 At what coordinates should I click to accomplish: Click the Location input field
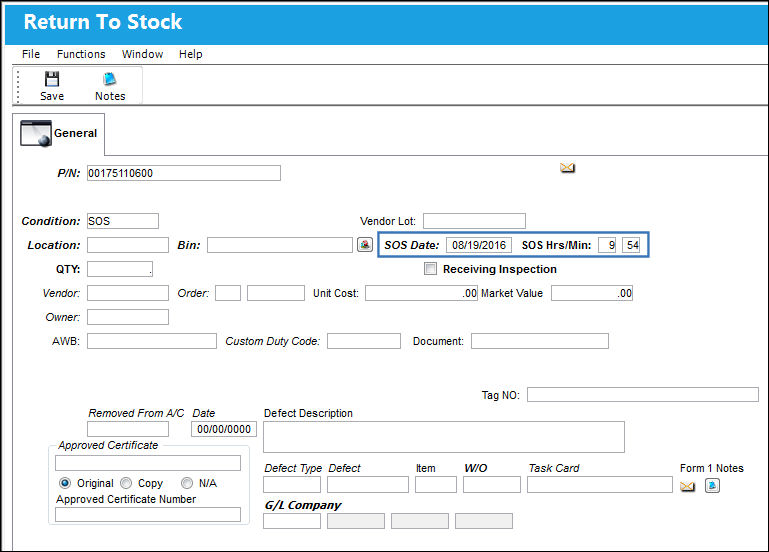point(128,245)
